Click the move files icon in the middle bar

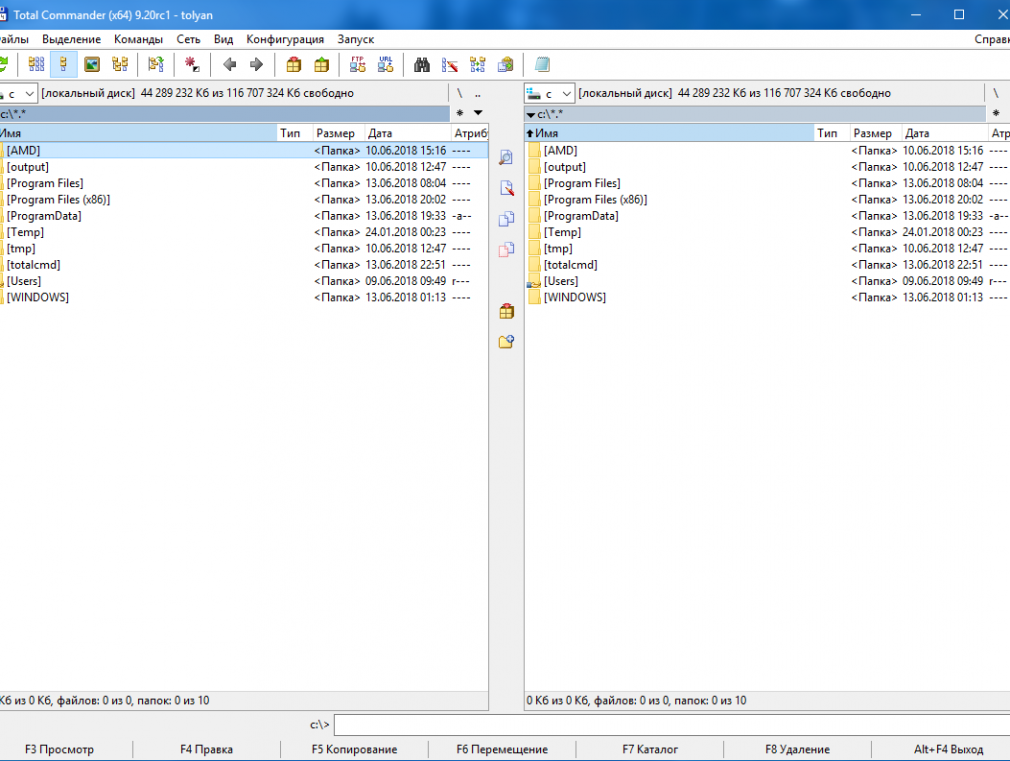point(506,249)
